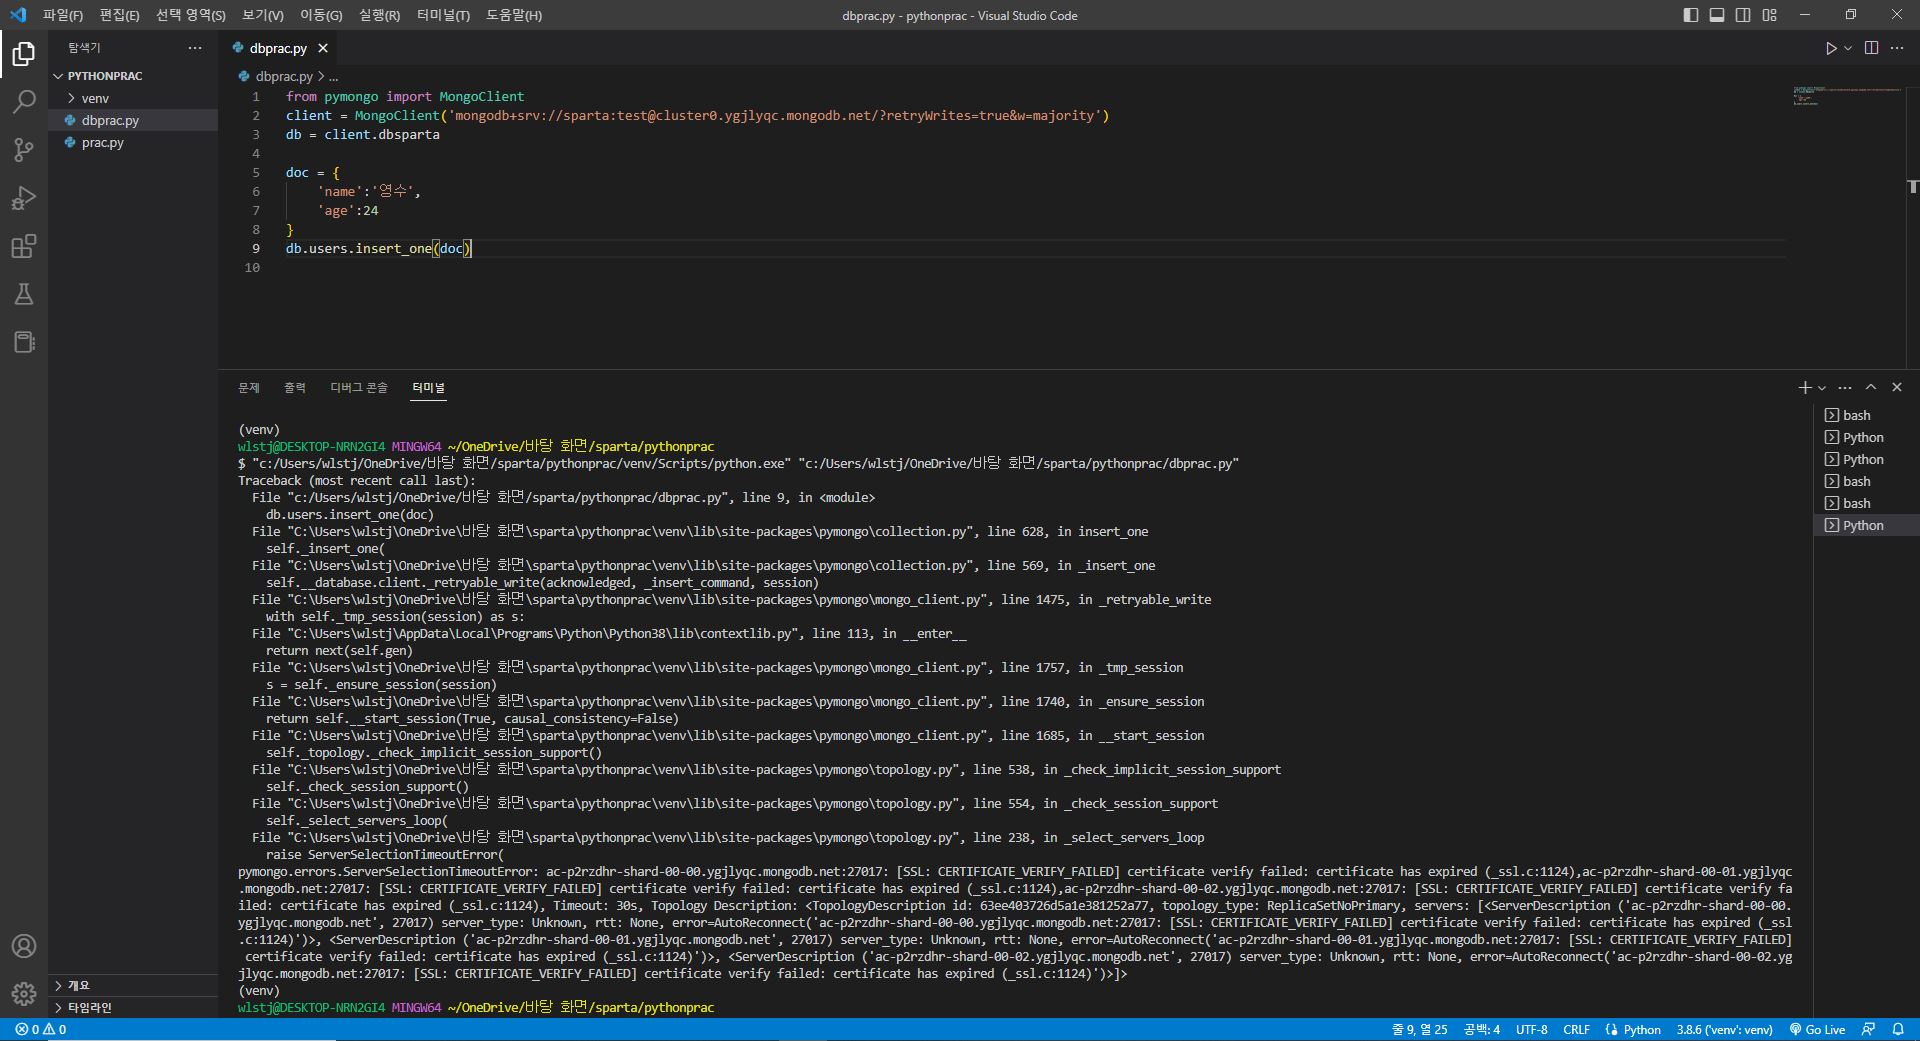
Task: Click the code minimap preview
Action: coord(1845,96)
